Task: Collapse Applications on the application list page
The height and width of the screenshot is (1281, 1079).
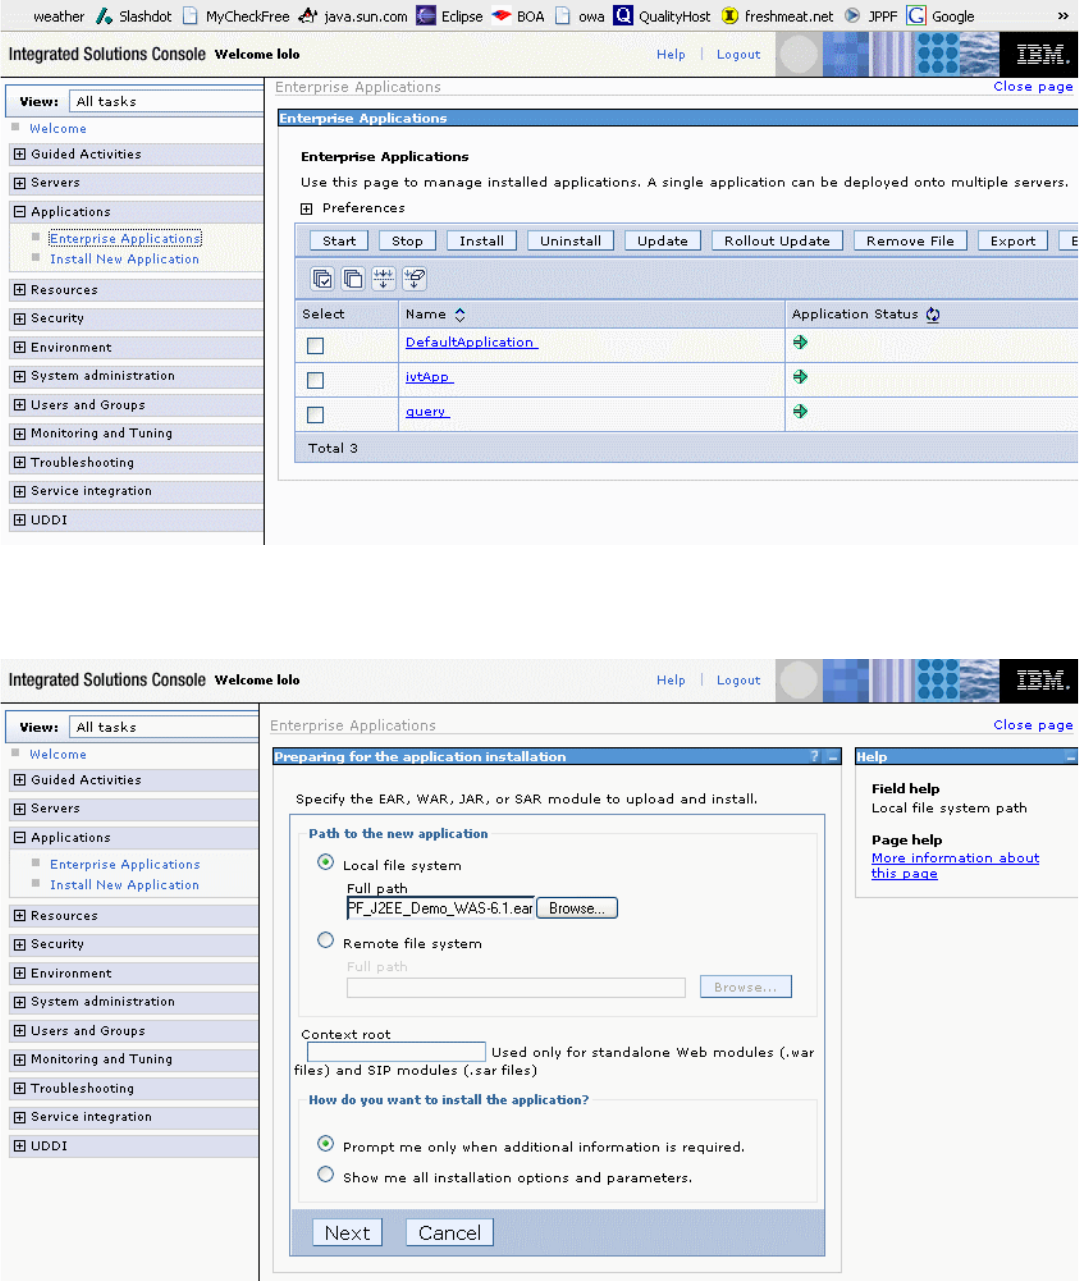Action: 19,212
